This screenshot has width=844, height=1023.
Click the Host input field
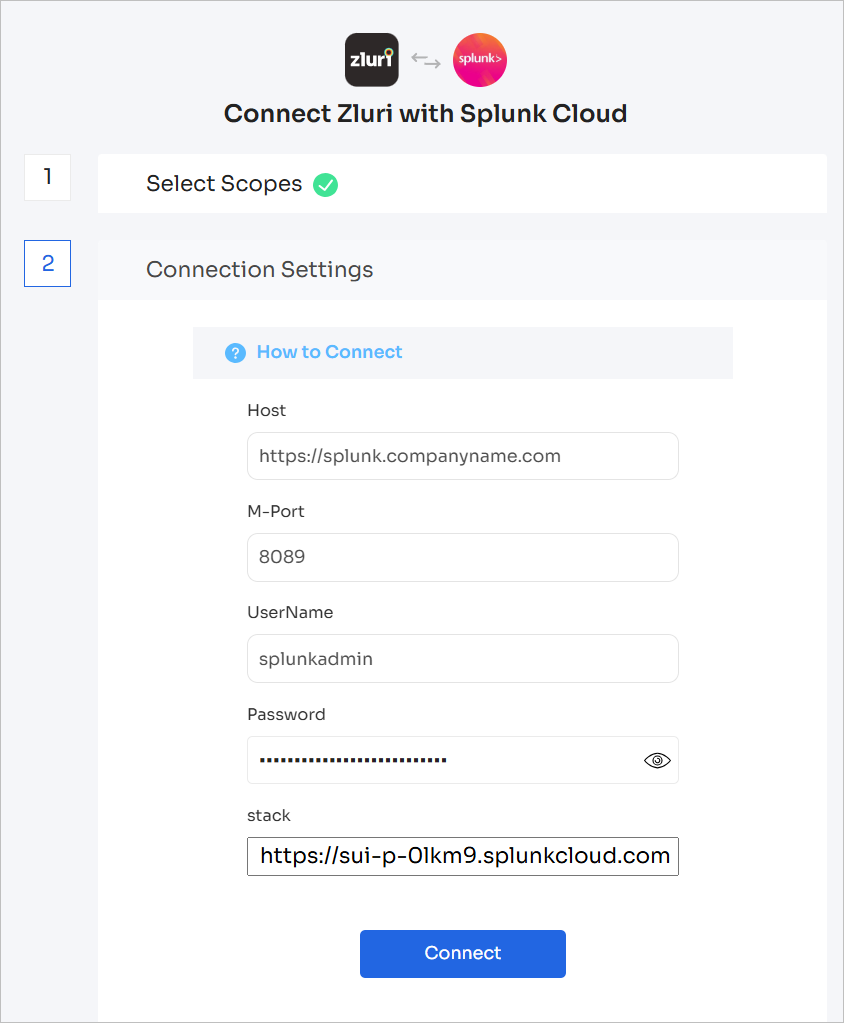[462, 456]
